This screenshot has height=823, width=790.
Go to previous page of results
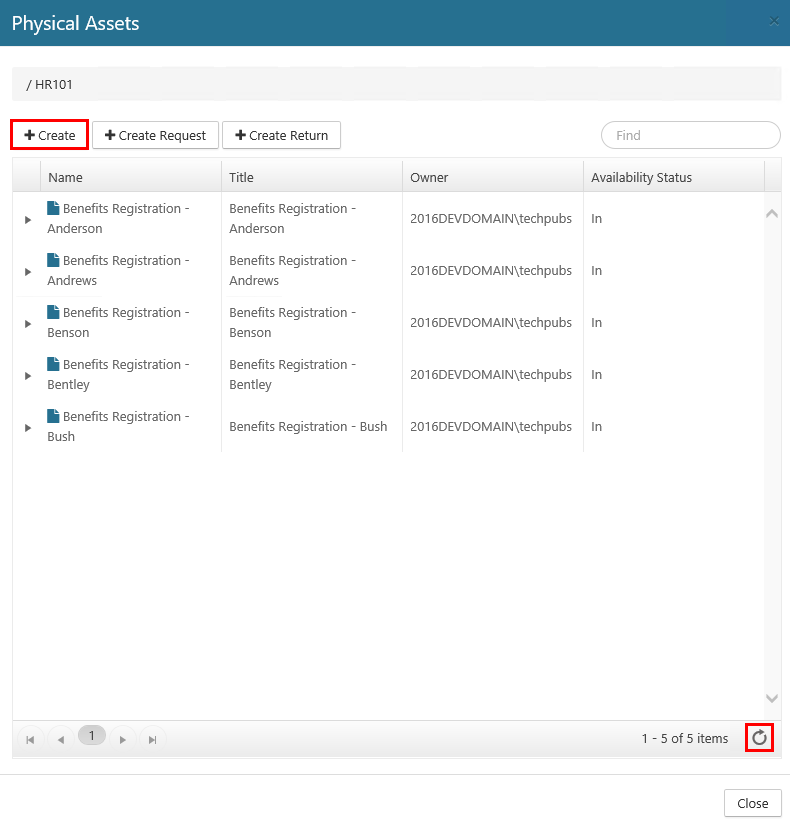pos(60,739)
